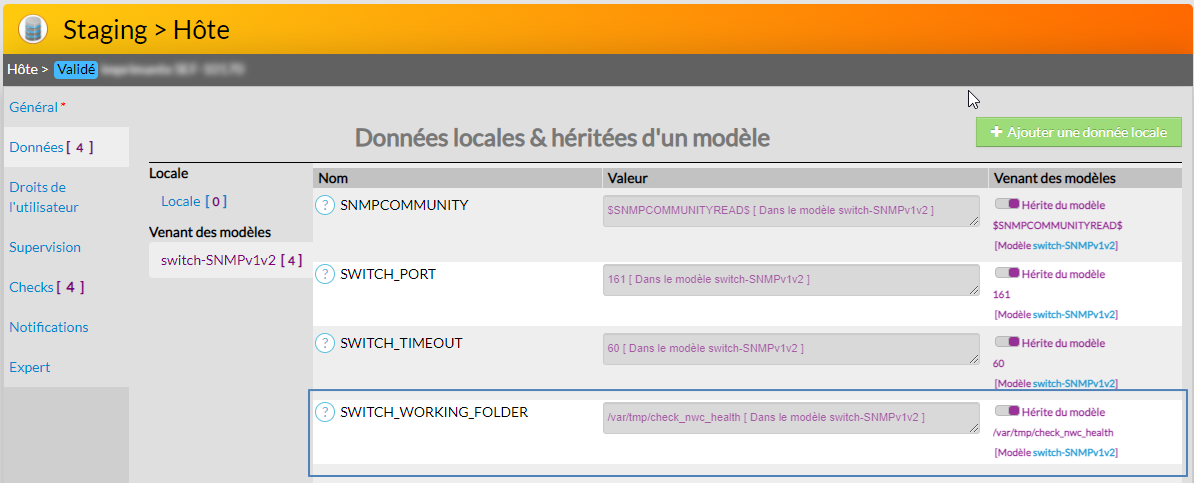Go to the Expert tab
The image size is (1194, 483).
[30, 367]
